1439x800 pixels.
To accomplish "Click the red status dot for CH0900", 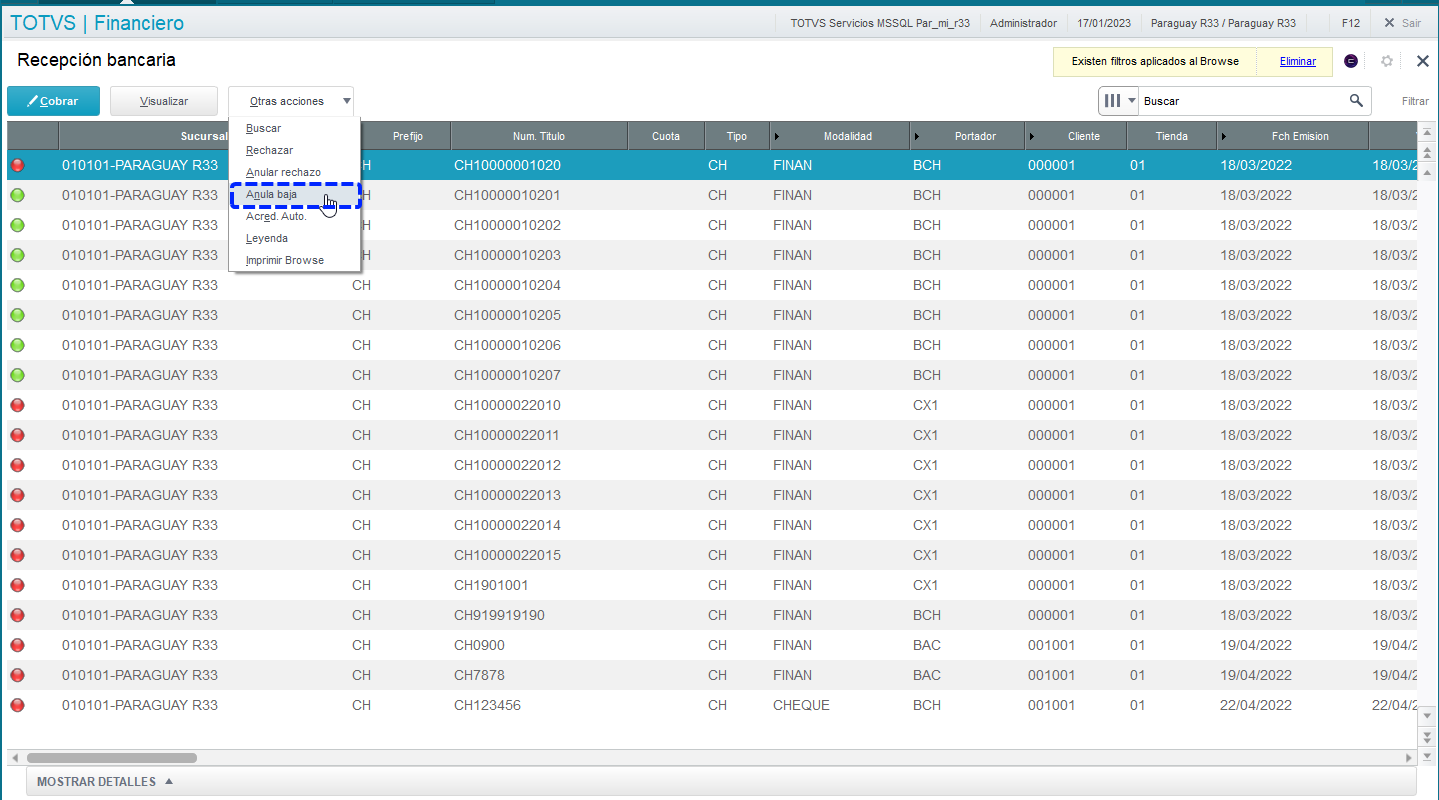I will coord(17,645).
